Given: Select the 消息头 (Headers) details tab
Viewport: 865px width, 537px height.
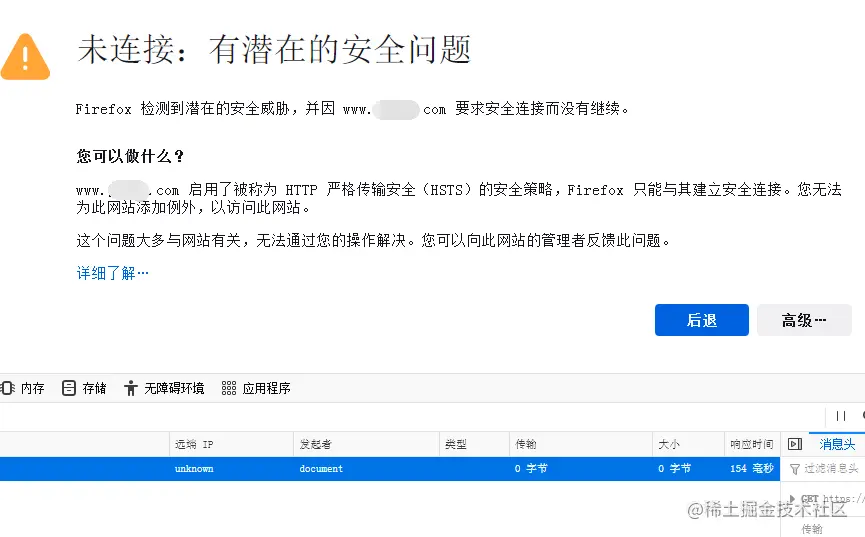Looking at the screenshot, I should coord(837,444).
